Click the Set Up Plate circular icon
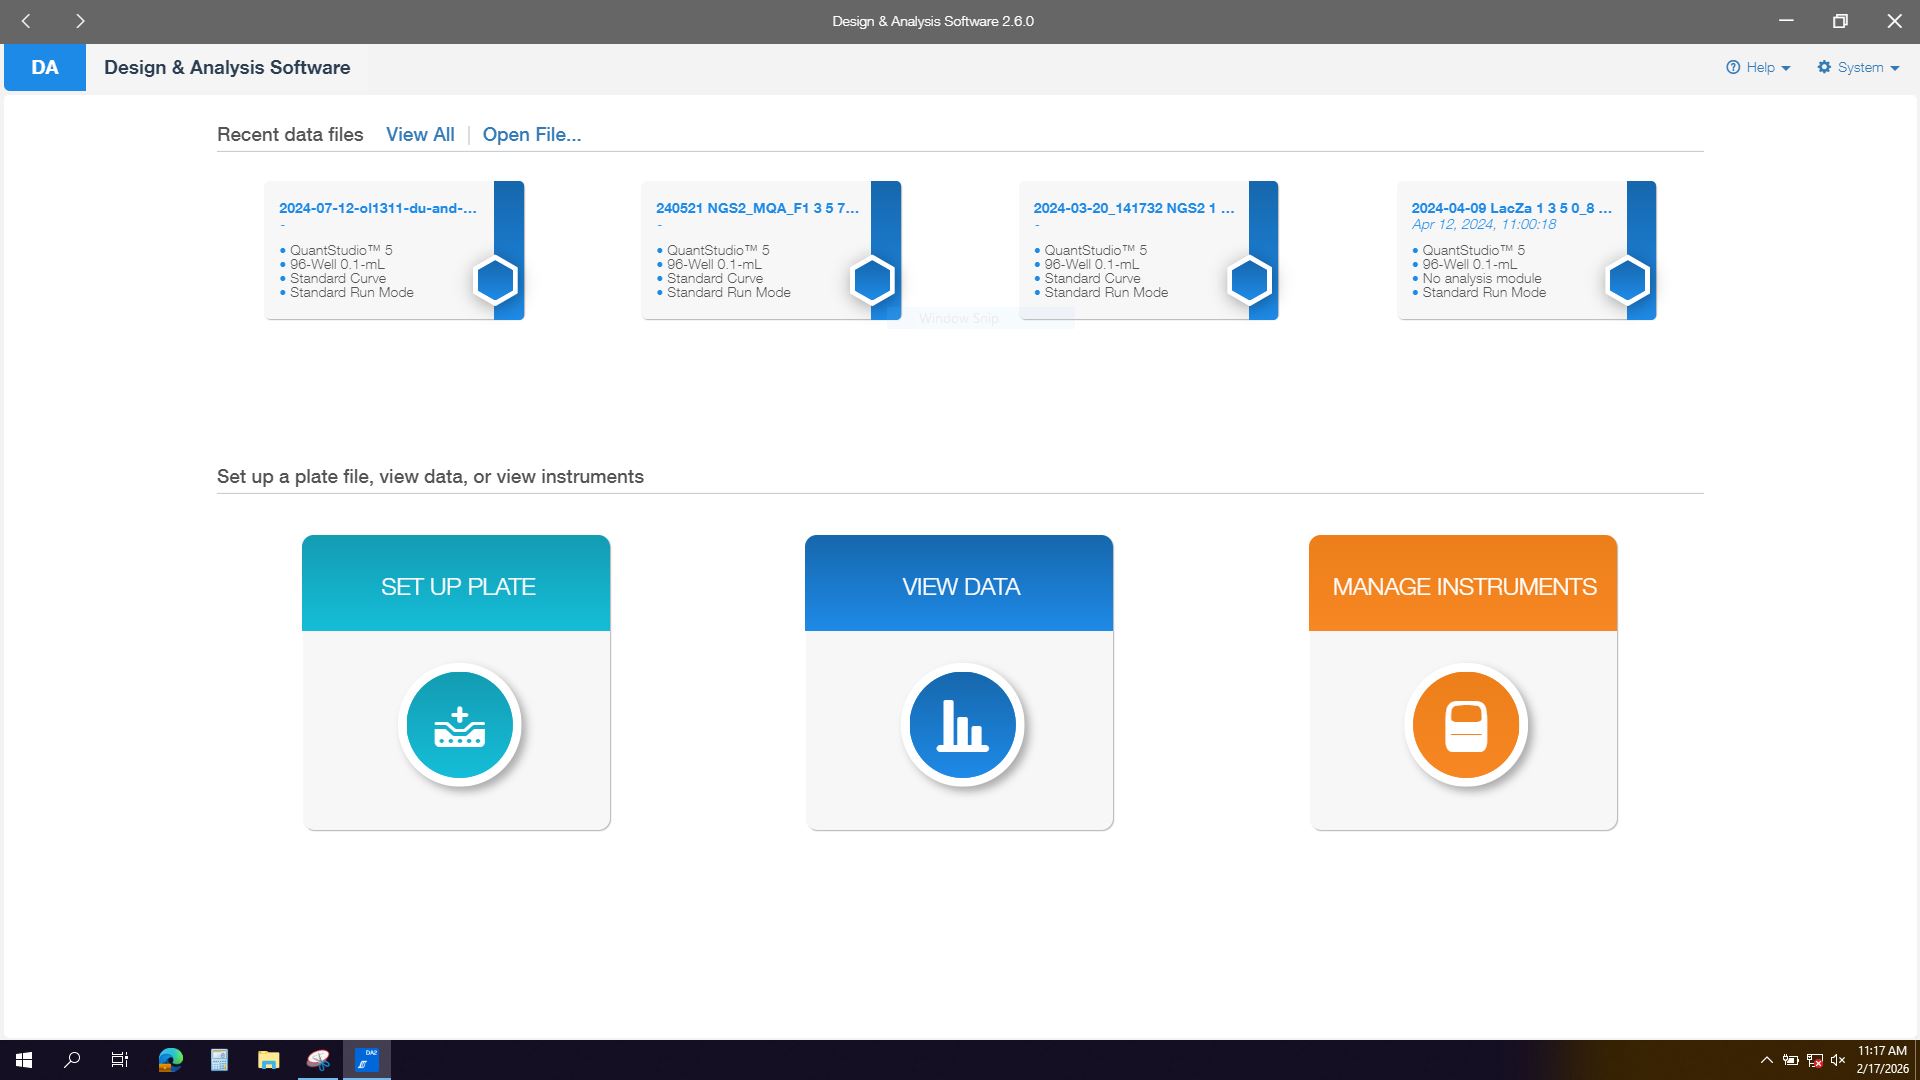Image resolution: width=1920 pixels, height=1080 pixels. (x=460, y=725)
